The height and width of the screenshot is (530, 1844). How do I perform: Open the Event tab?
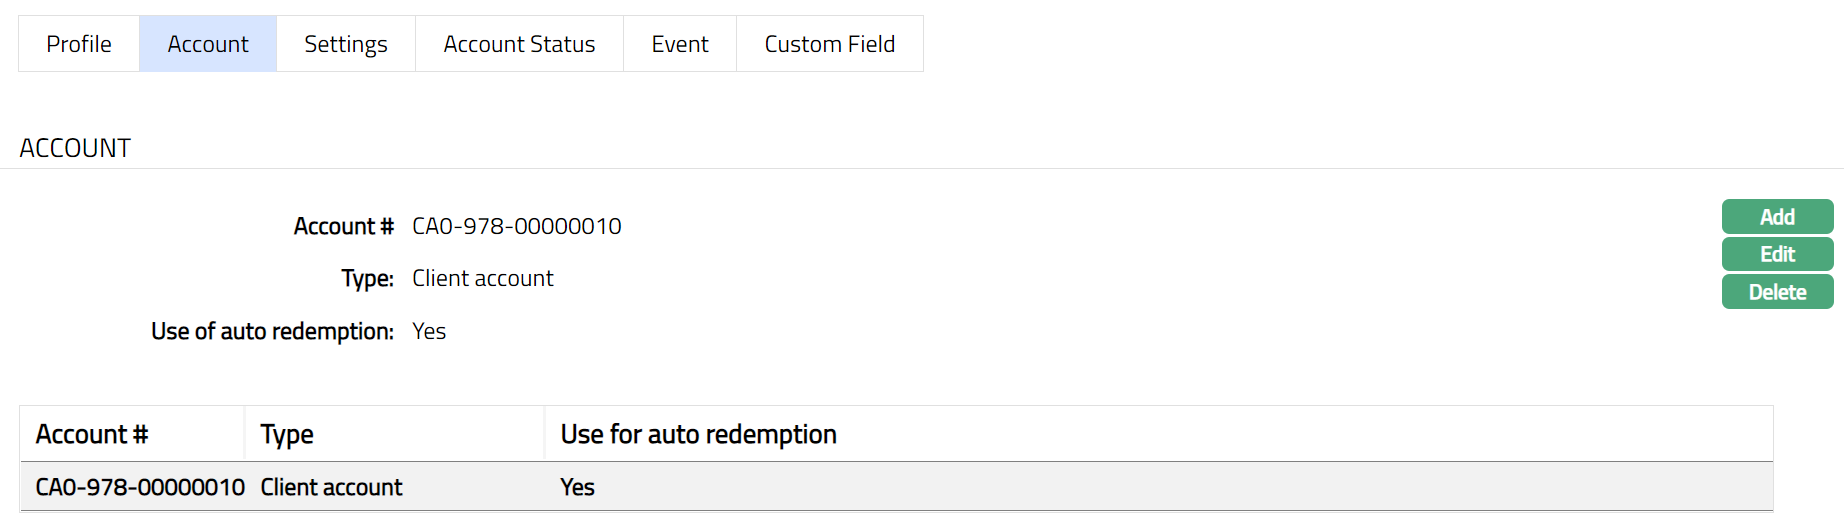click(x=680, y=44)
